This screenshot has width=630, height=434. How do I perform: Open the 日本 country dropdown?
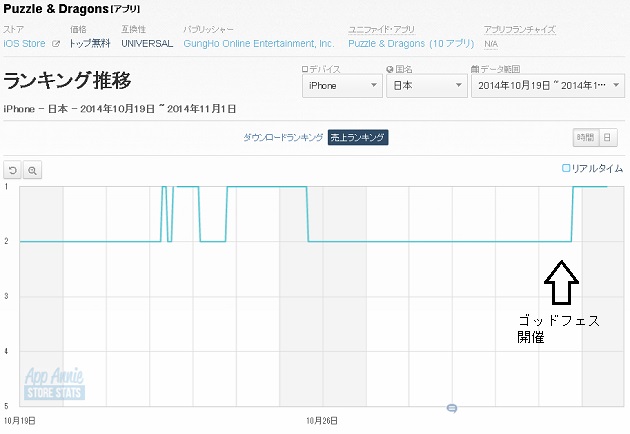(x=427, y=86)
